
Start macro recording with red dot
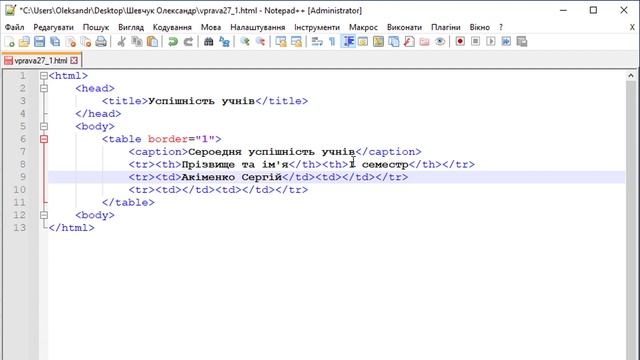460,42
